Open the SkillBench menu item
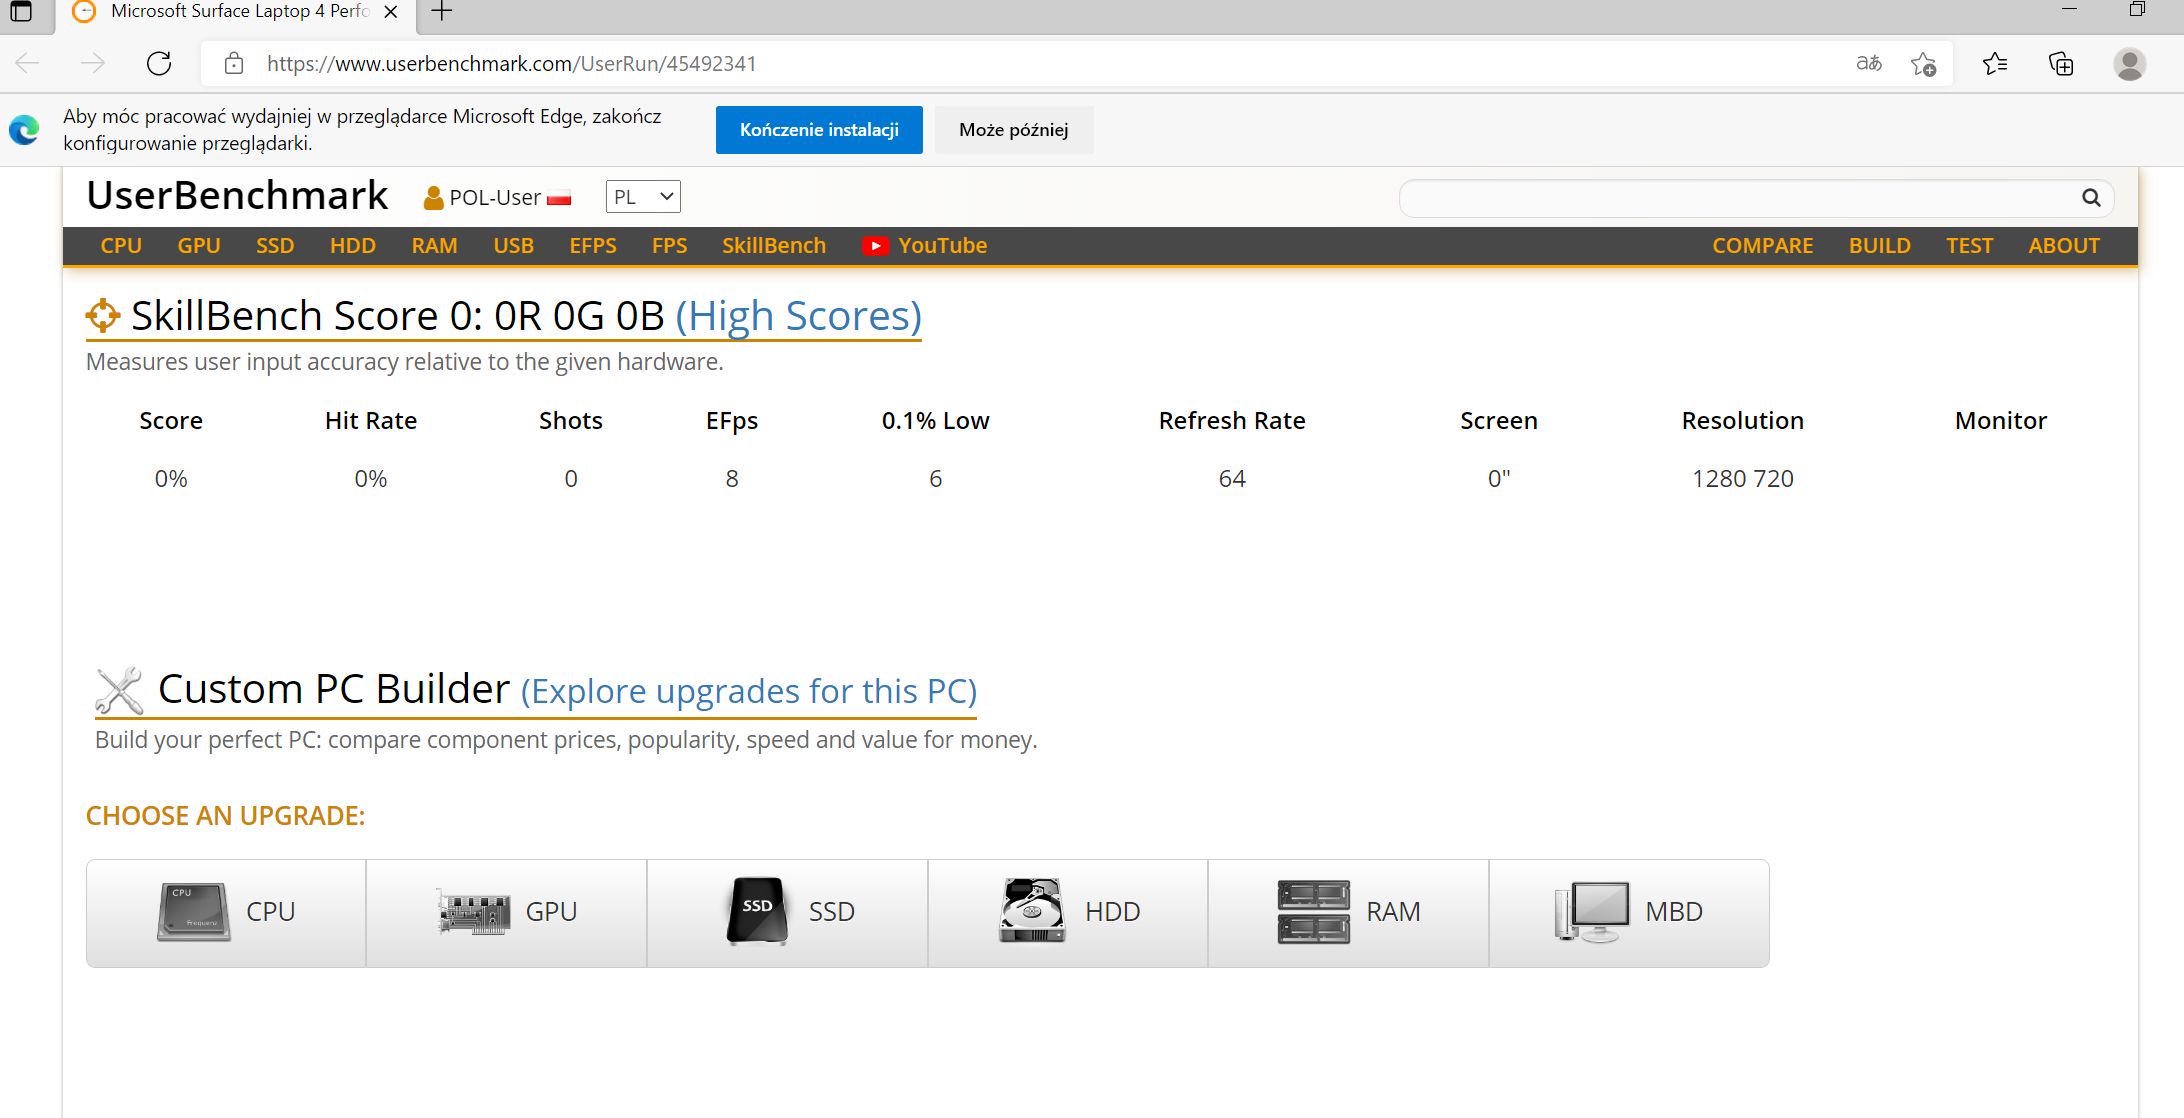This screenshot has height=1118, width=2184. (773, 246)
